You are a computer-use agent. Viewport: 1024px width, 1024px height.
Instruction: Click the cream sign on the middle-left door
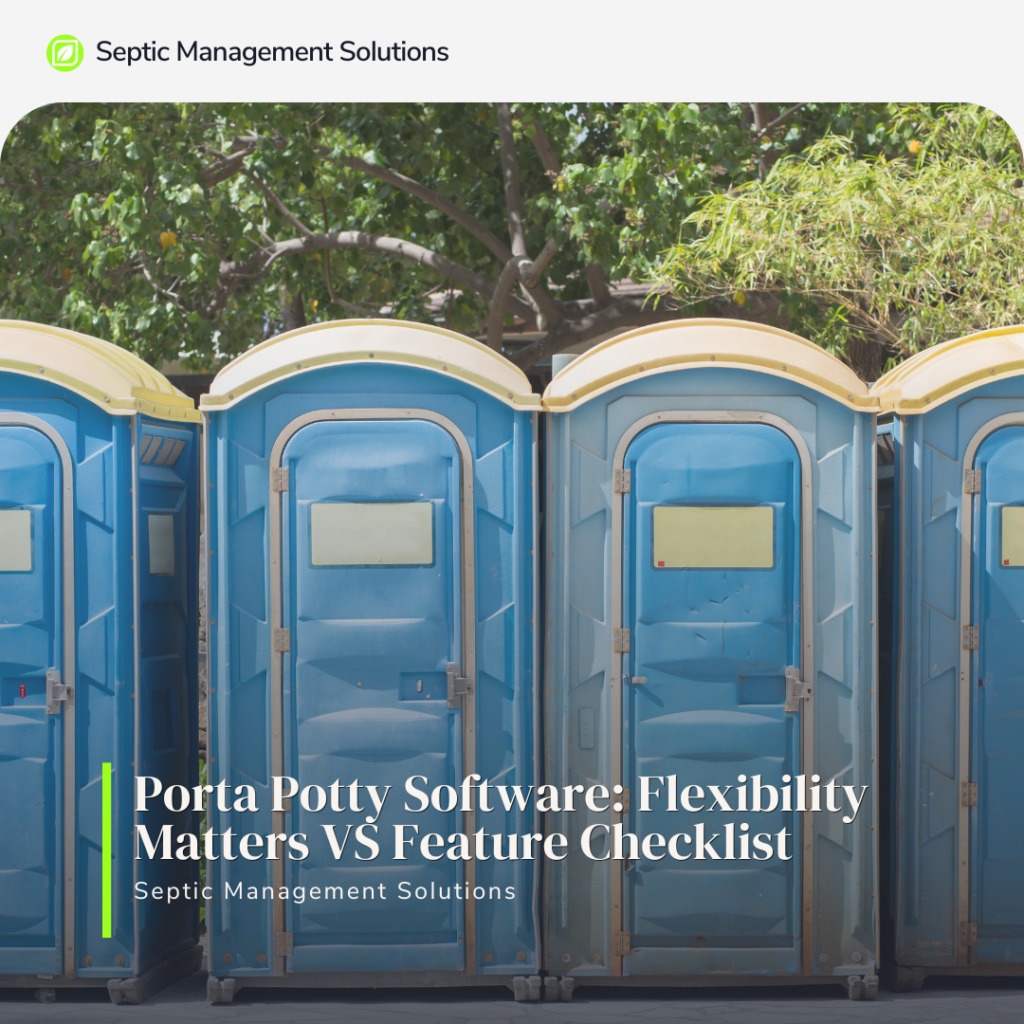372,534
